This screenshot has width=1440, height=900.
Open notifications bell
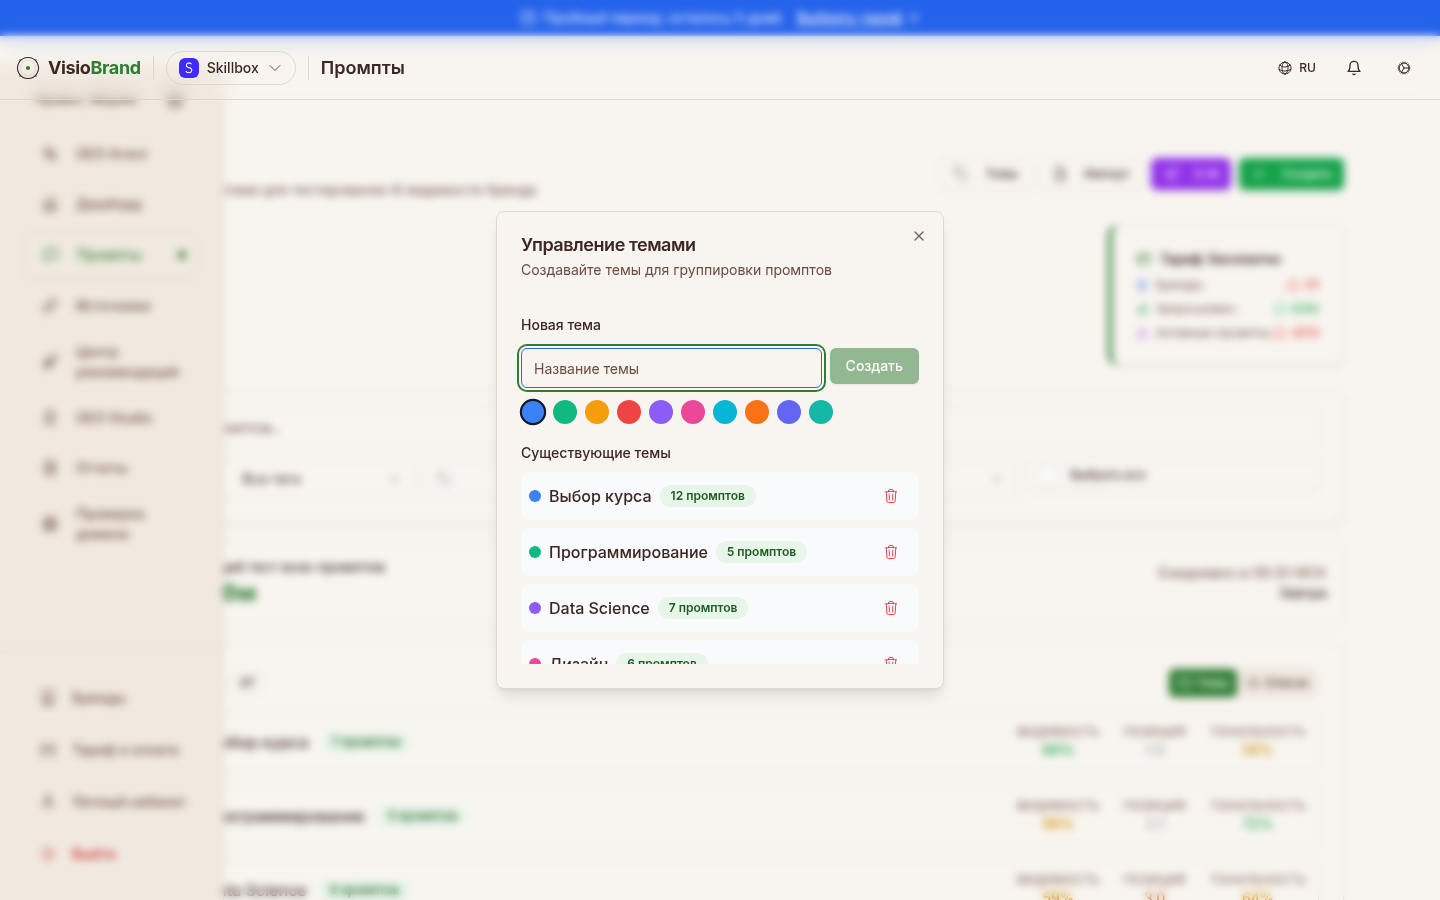(1354, 68)
